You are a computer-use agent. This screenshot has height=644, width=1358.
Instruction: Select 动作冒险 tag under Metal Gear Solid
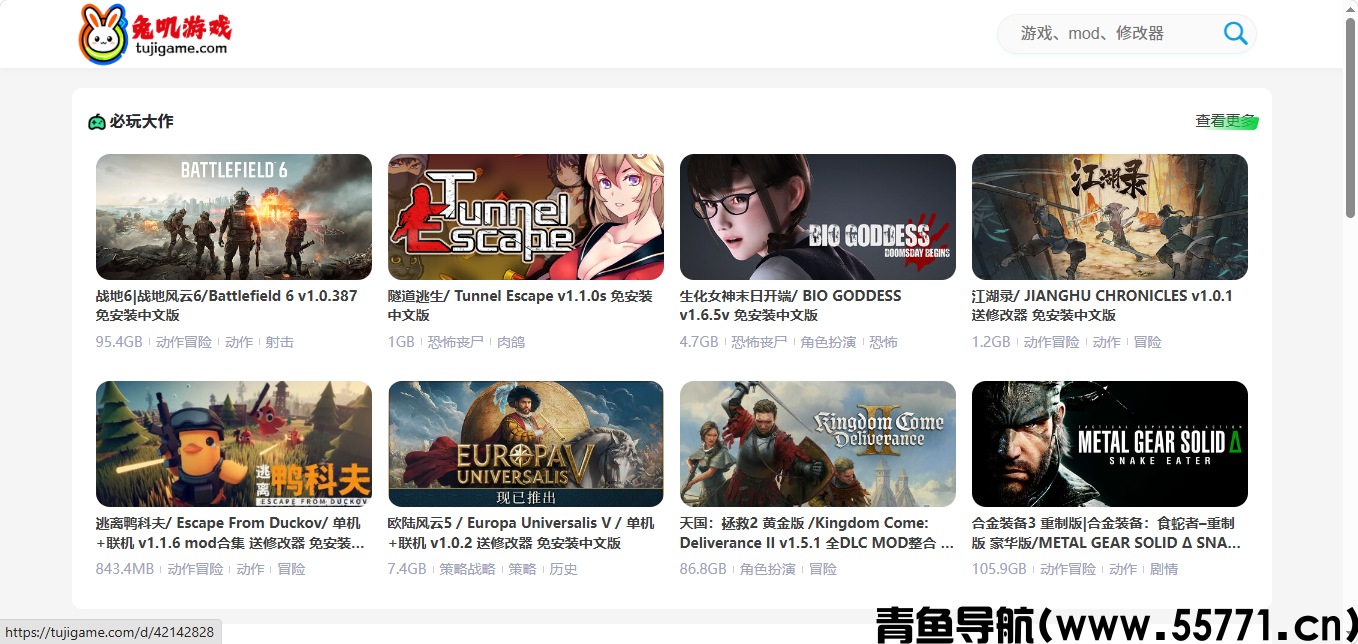(x=1068, y=569)
